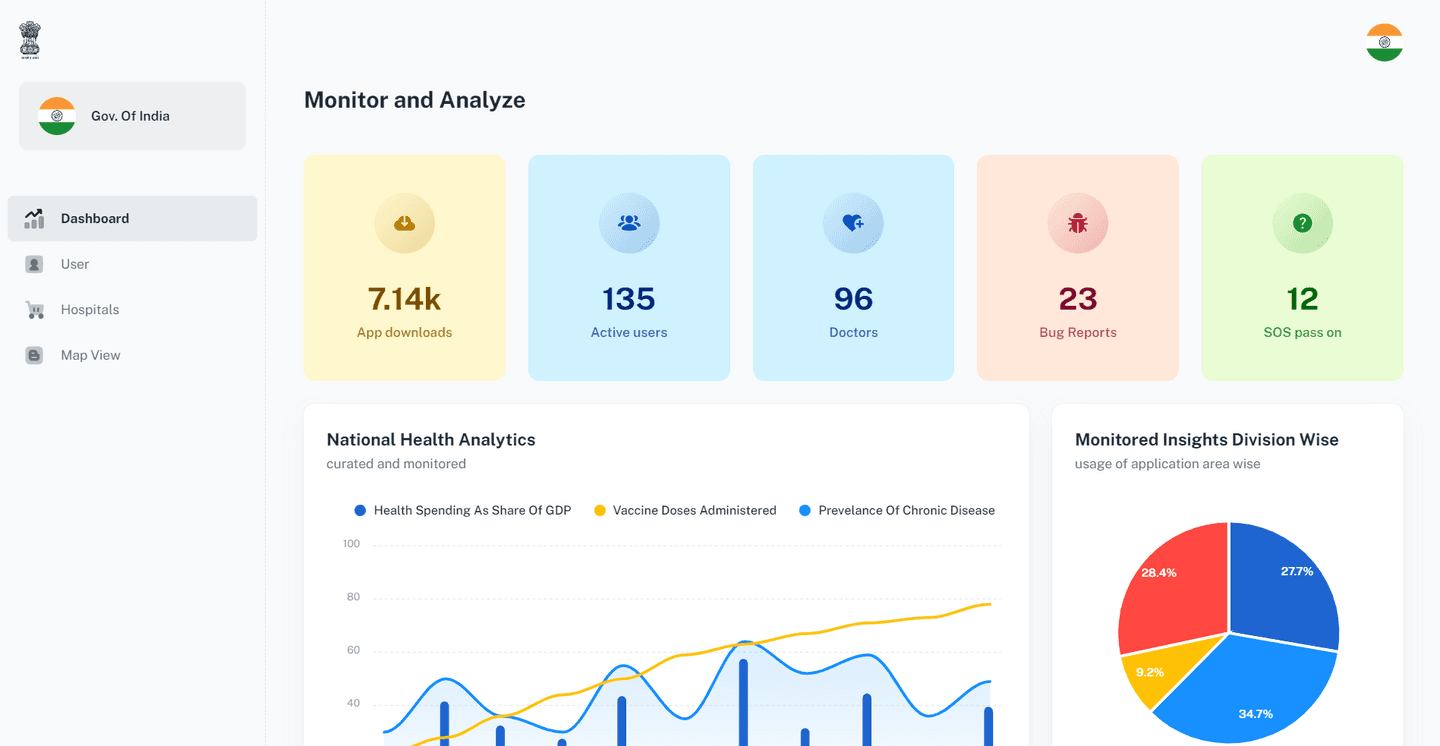Click the 12 SOS pass on value
This screenshot has height=746, width=1440.
(x=1302, y=299)
